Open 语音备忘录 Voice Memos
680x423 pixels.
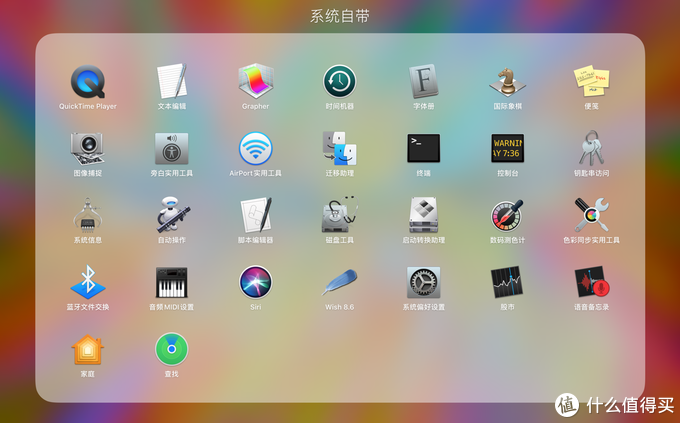pos(592,282)
